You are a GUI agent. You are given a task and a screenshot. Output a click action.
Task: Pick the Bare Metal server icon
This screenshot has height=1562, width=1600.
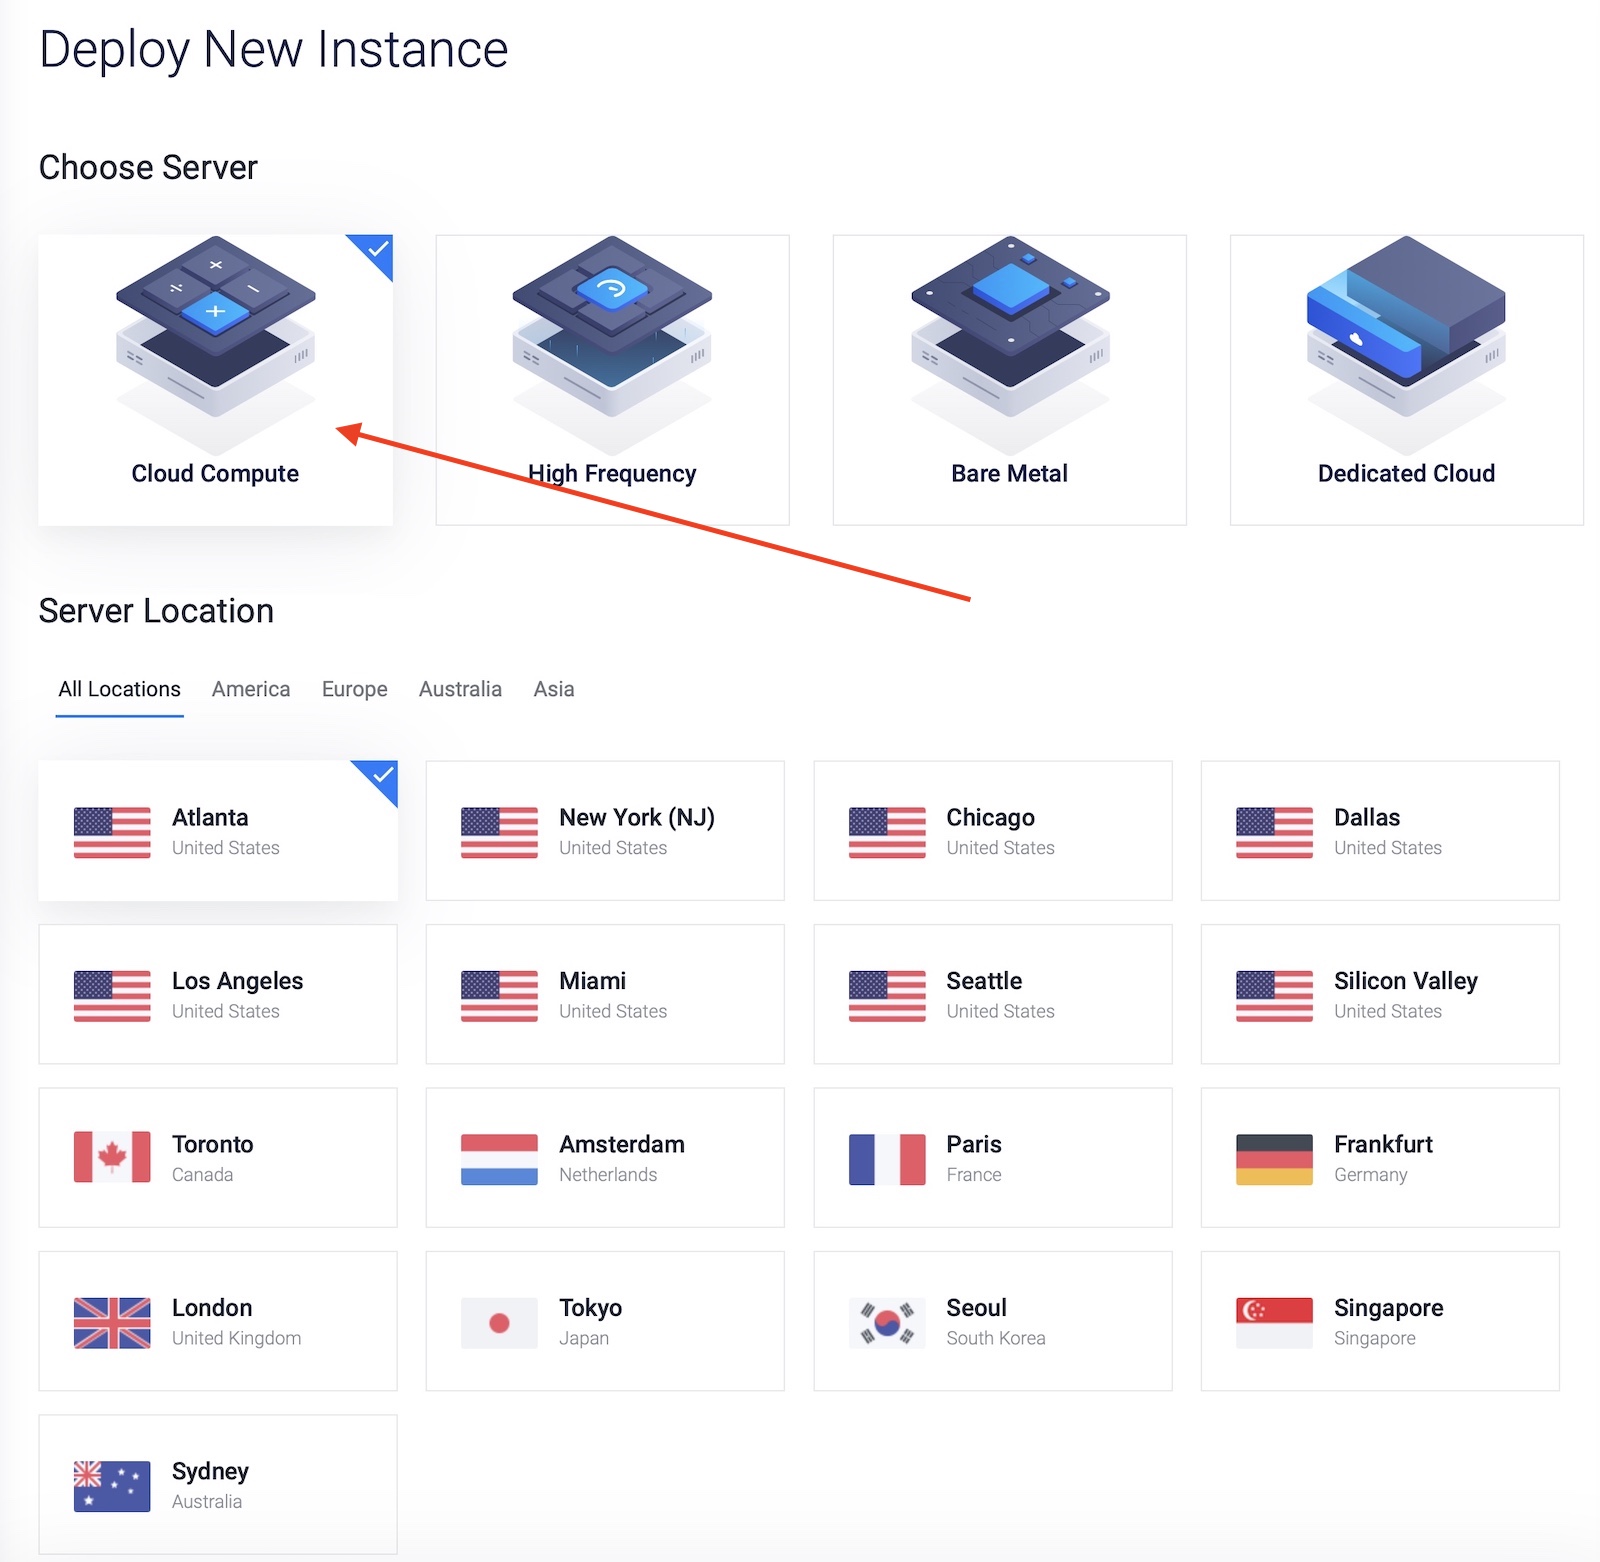[x=1010, y=330]
